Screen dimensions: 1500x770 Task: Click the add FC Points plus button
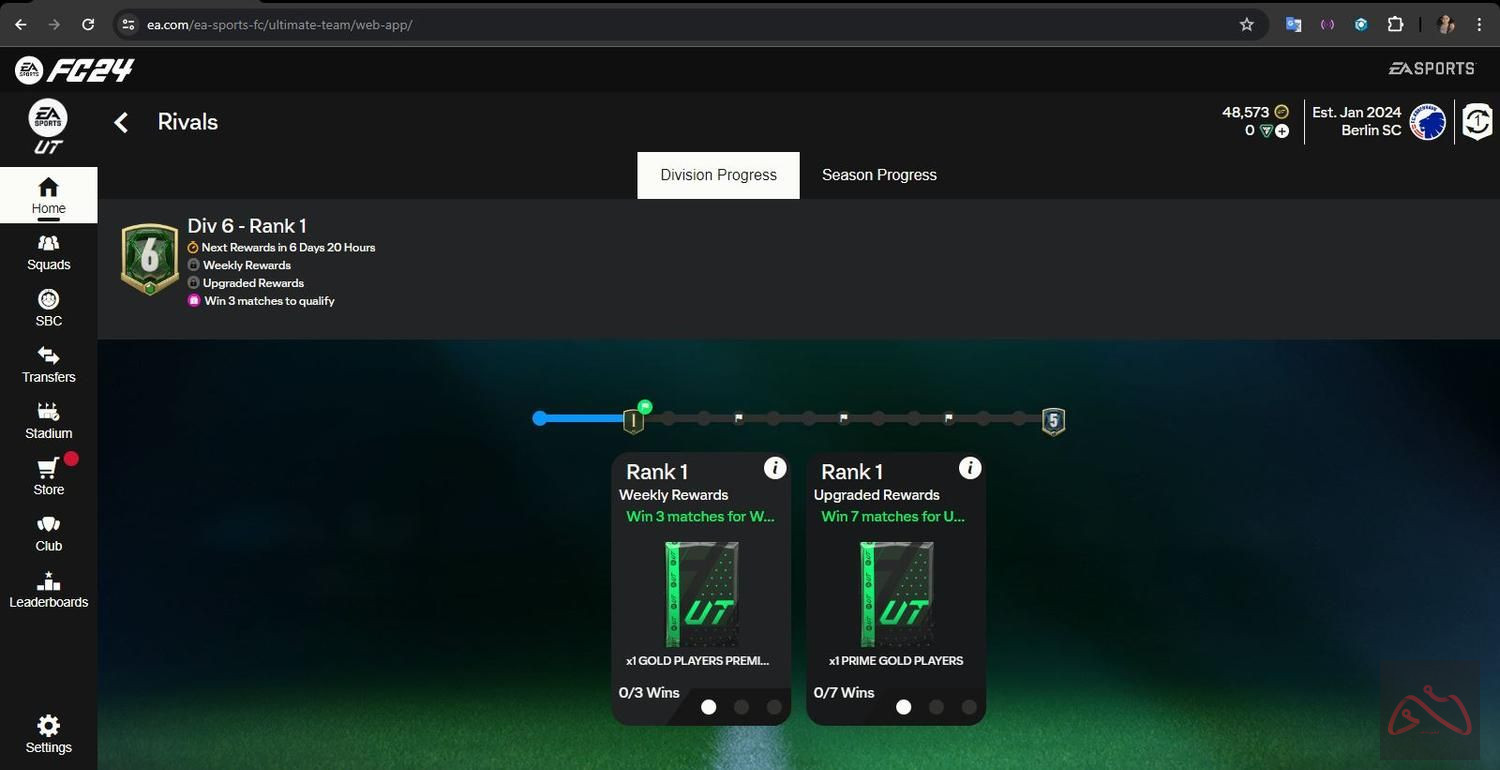(1281, 131)
